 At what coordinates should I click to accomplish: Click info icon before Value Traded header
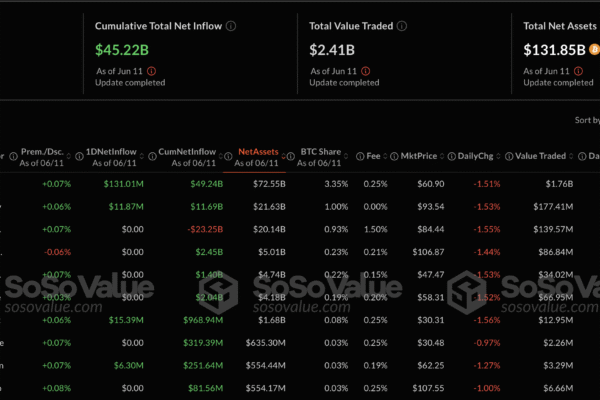508,157
